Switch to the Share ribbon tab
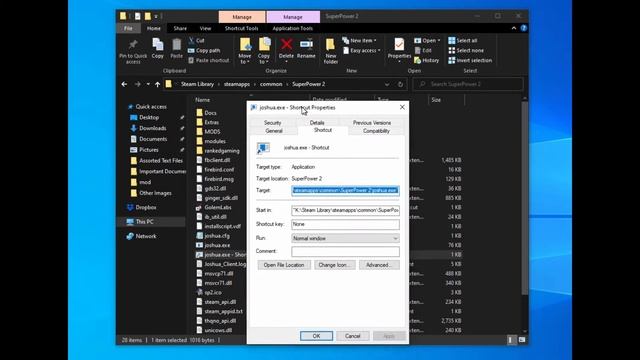The height and width of the screenshot is (360, 640). pyautogui.click(x=180, y=28)
